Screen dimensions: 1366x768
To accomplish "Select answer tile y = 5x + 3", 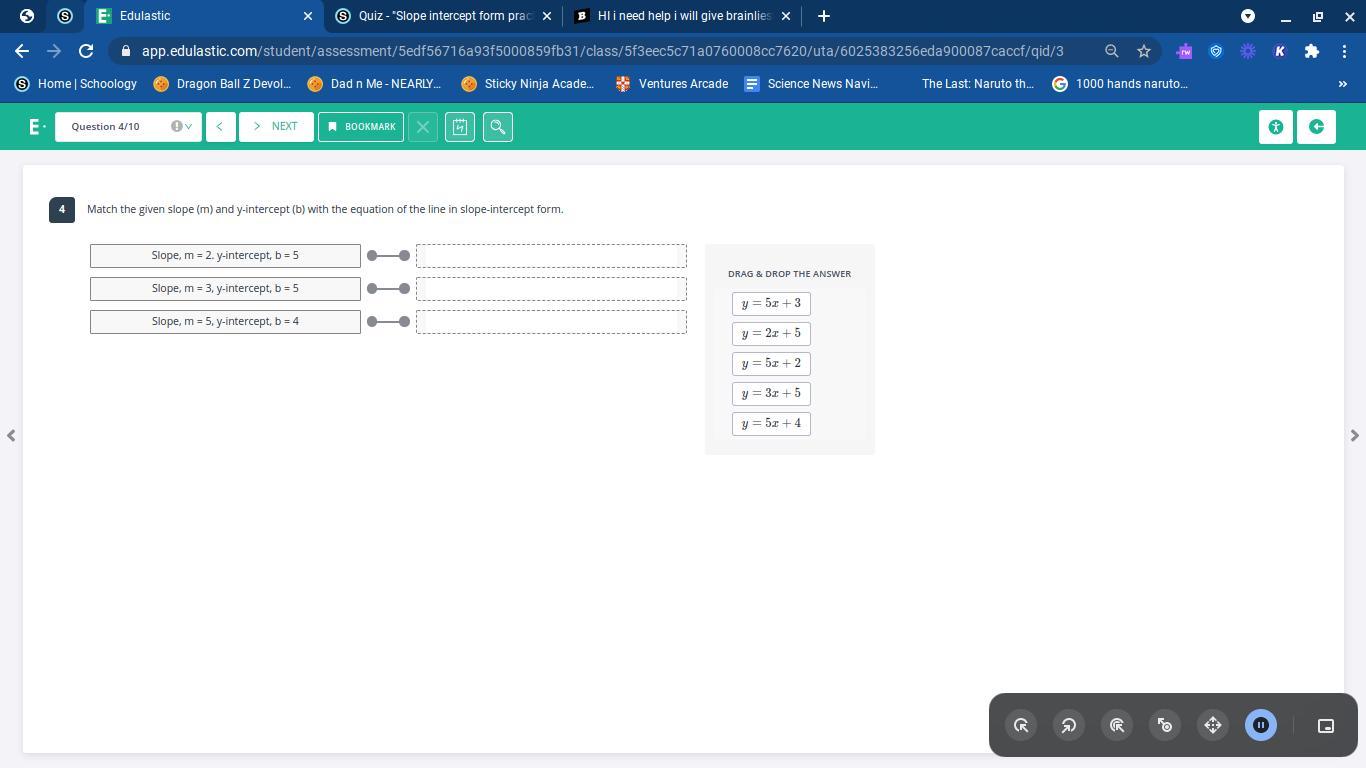I will point(771,304).
